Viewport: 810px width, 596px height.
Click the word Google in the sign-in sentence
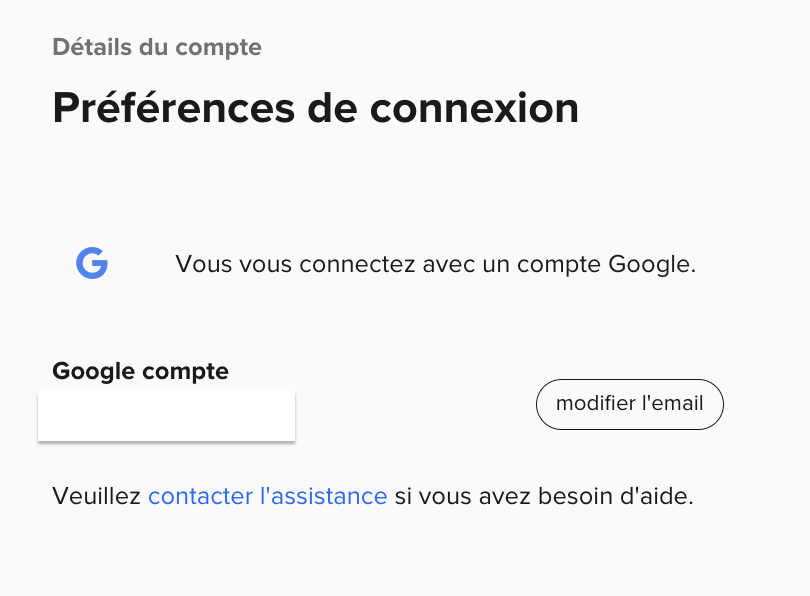649,264
